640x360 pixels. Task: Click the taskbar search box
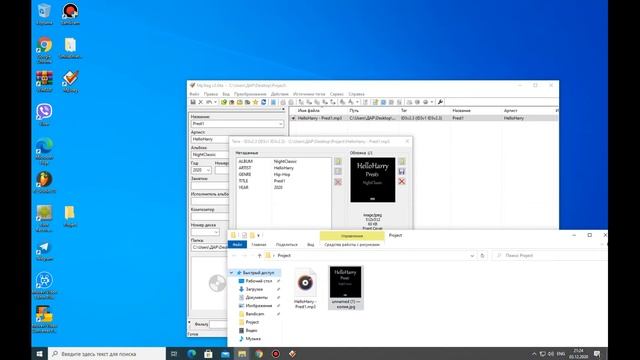point(107,354)
